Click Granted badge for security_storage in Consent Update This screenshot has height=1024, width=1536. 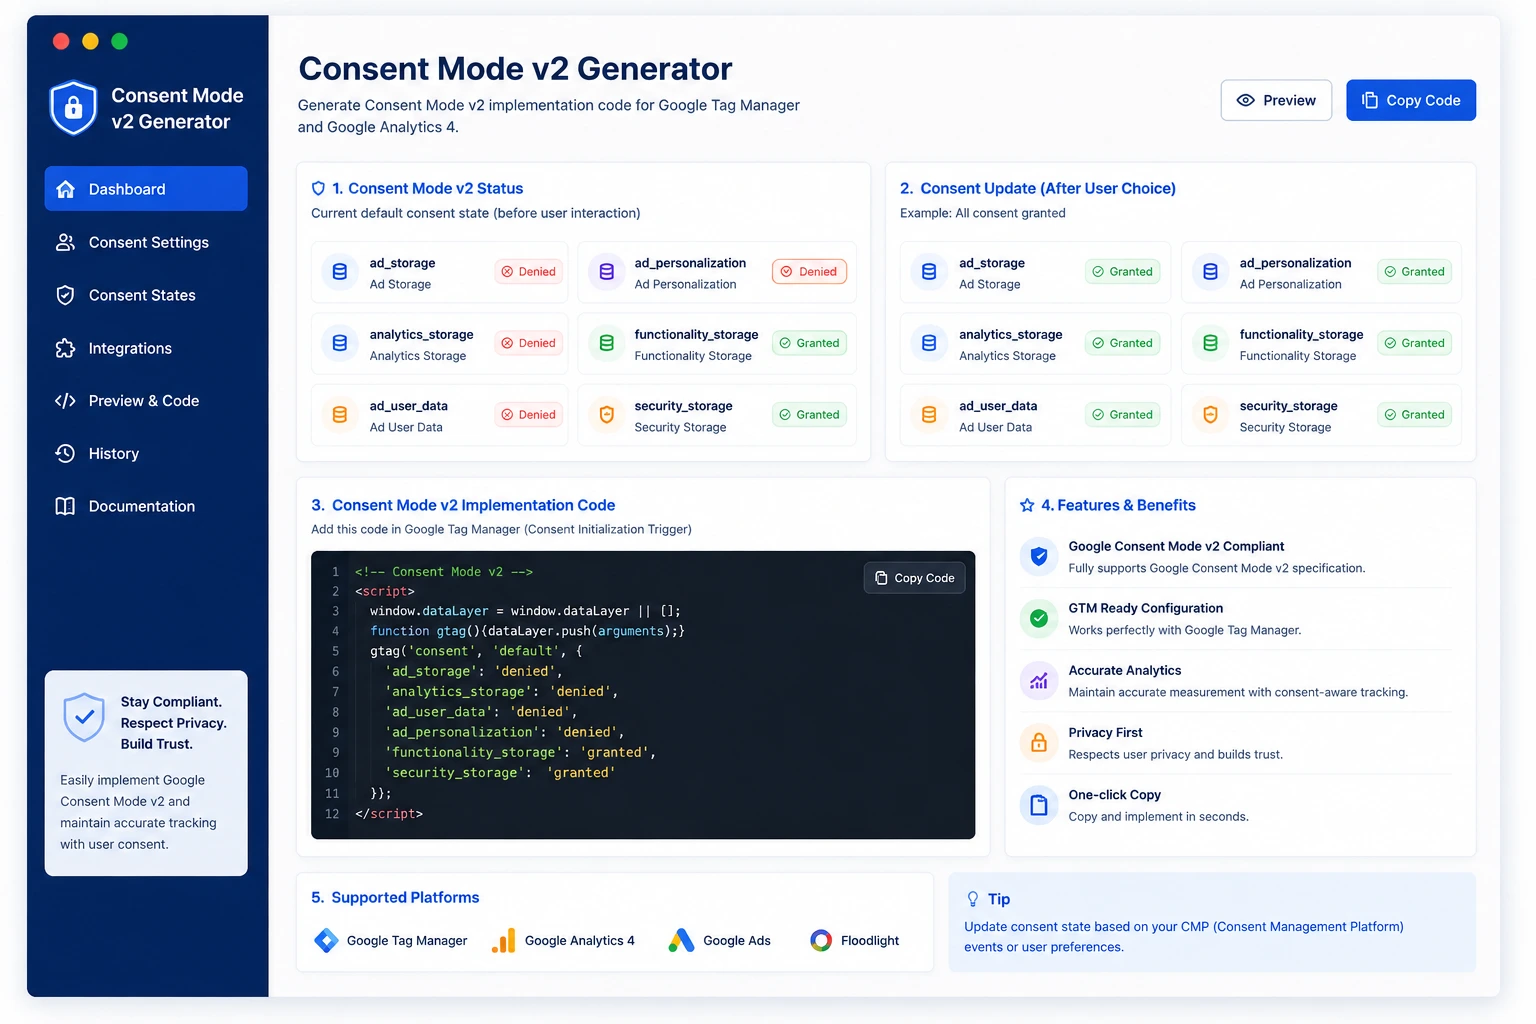1414,415
